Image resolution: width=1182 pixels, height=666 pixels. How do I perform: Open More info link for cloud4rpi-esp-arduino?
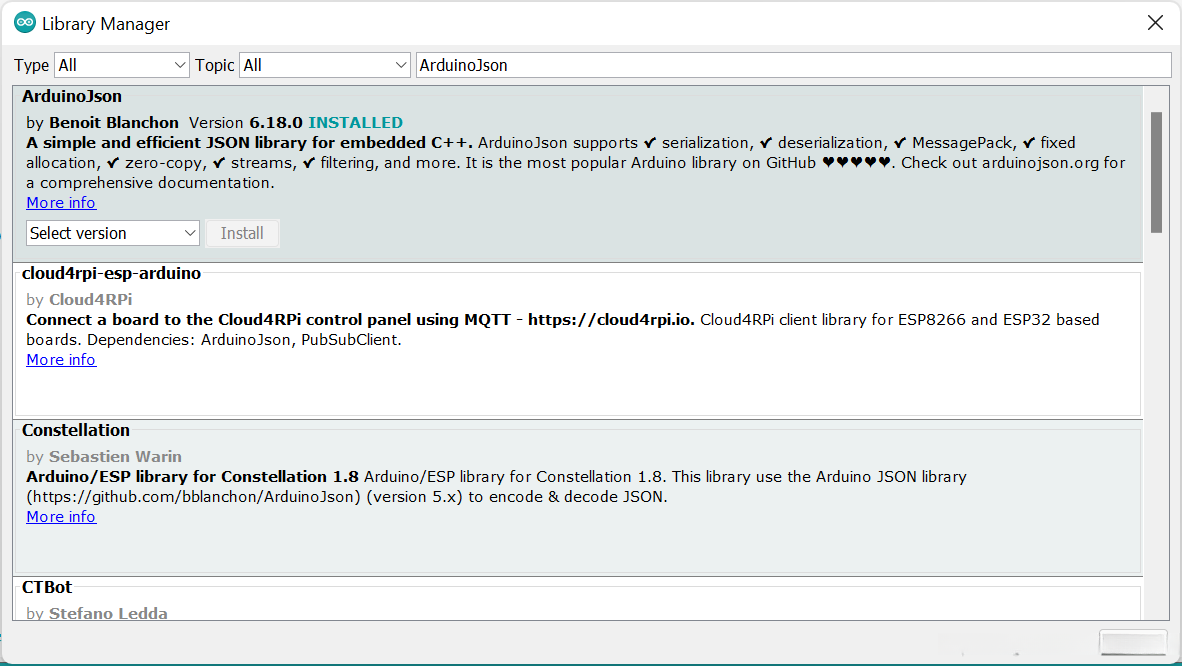click(x=61, y=360)
